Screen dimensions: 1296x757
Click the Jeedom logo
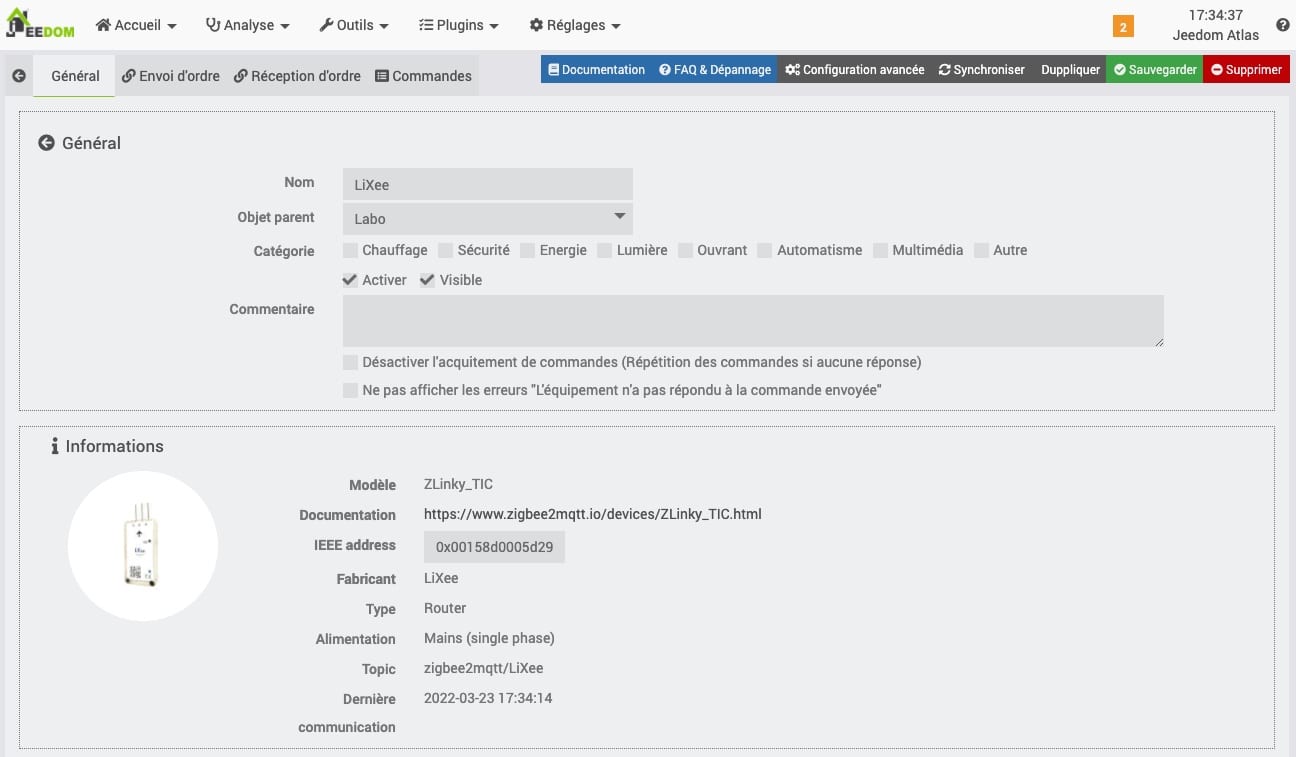coord(40,24)
